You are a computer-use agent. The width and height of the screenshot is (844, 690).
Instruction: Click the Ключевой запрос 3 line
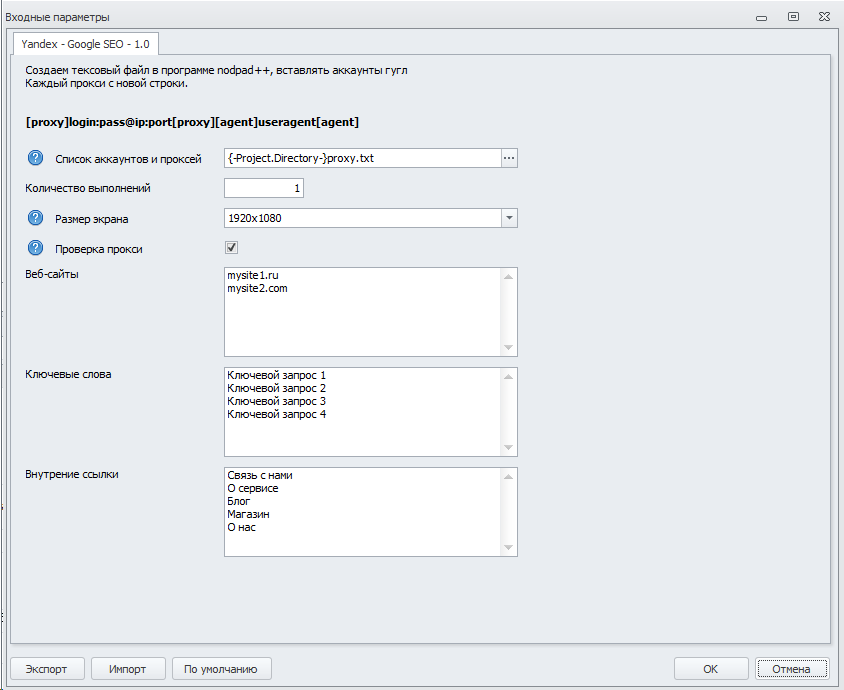(x=277, y=401)
